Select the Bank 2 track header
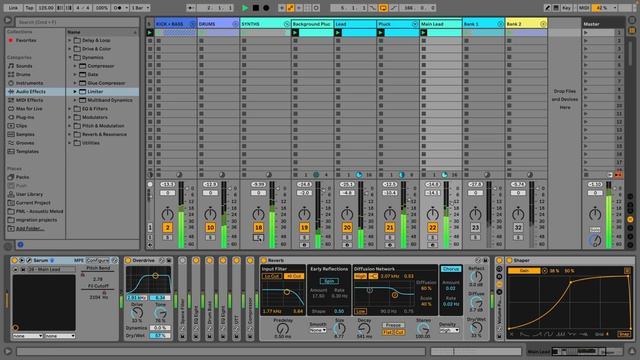Screen dimensions: 640x360 coord(526,24)
